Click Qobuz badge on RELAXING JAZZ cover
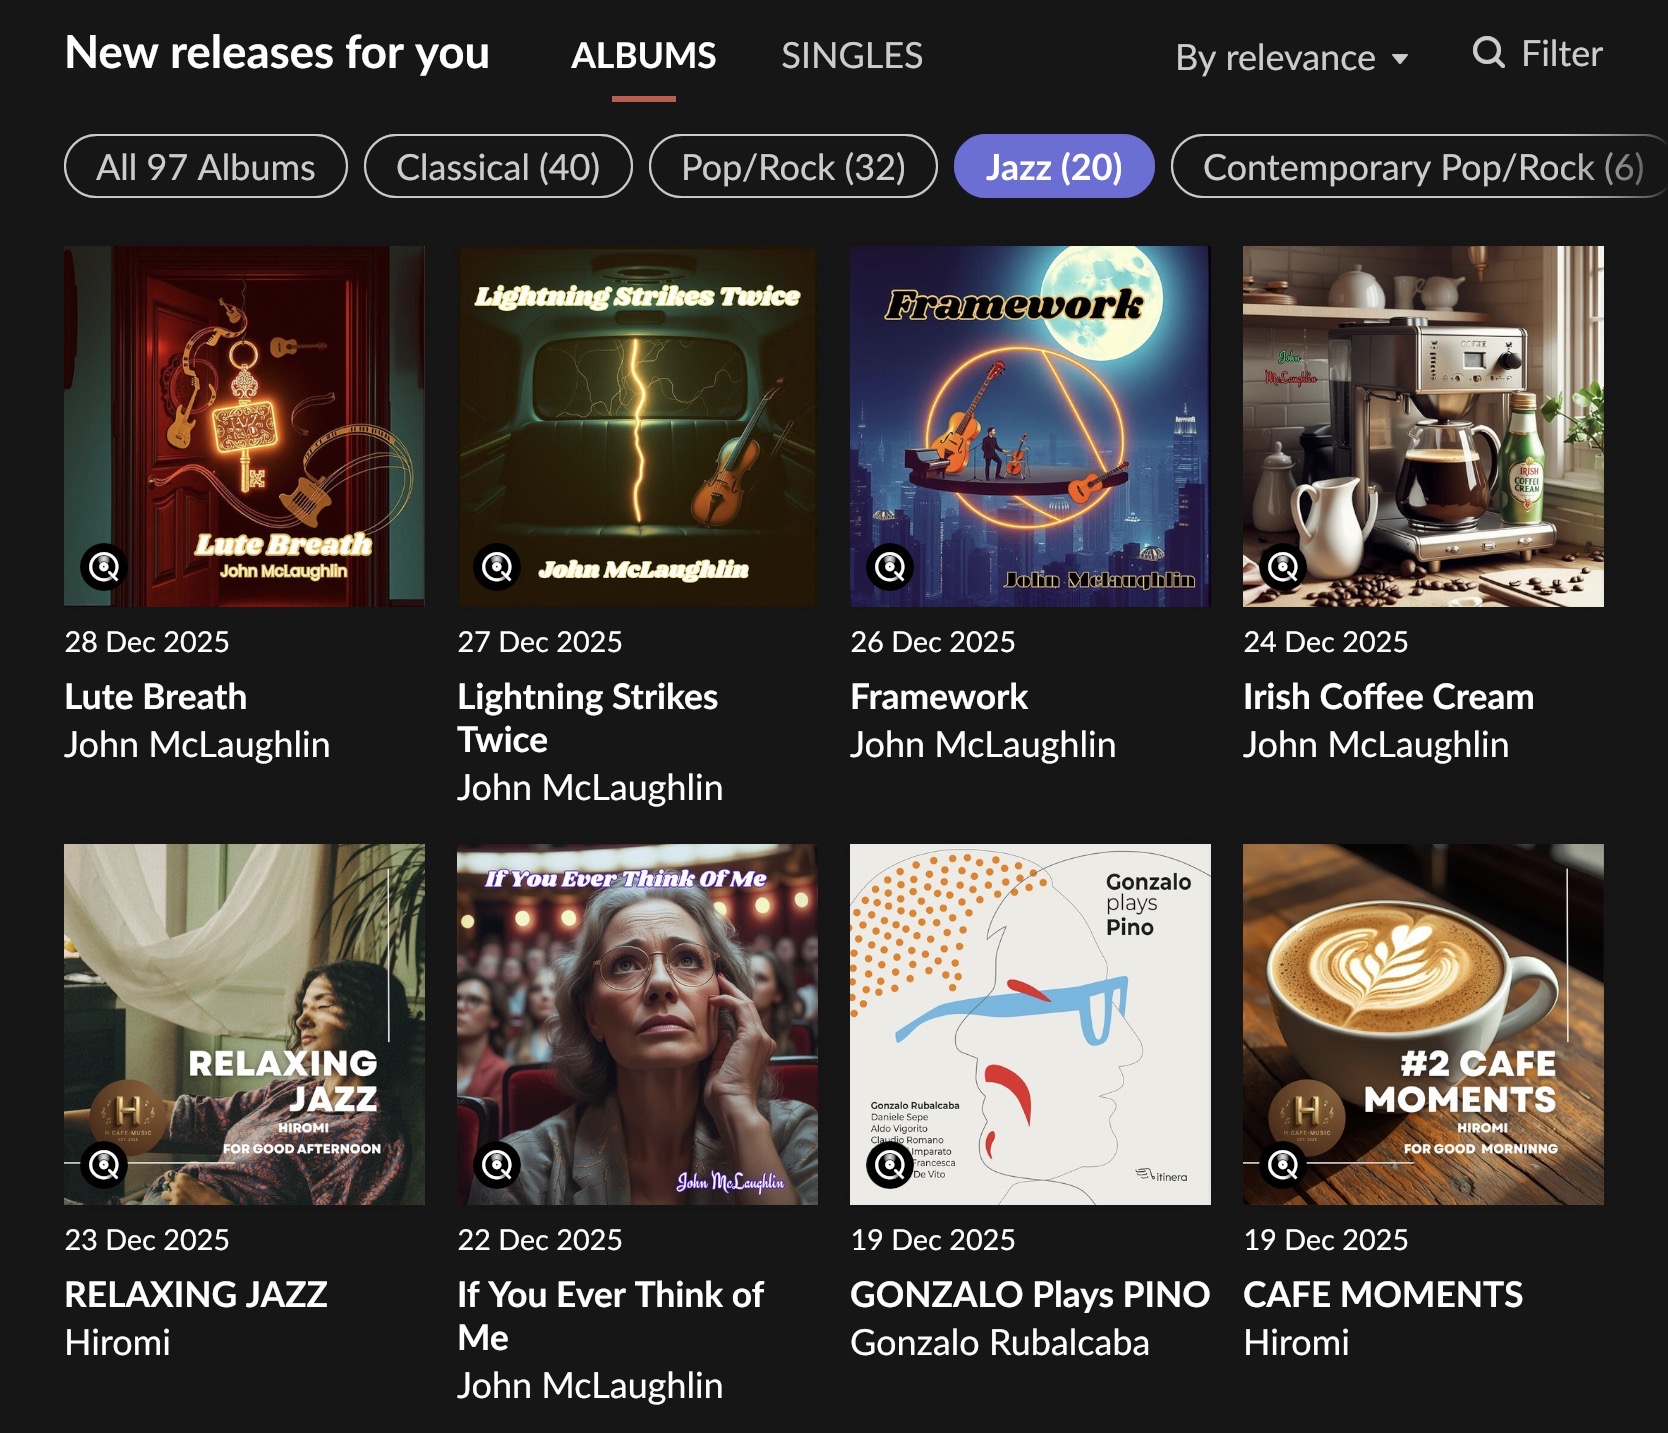Screen dimensions: 1668x1433 pyautogui.click(x=104, y=1164)
